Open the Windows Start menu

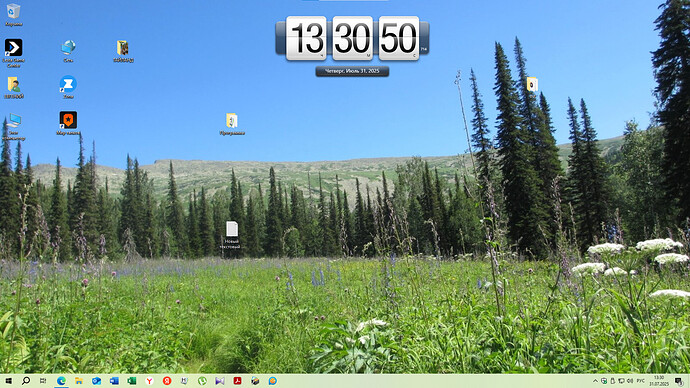[8, 381]
